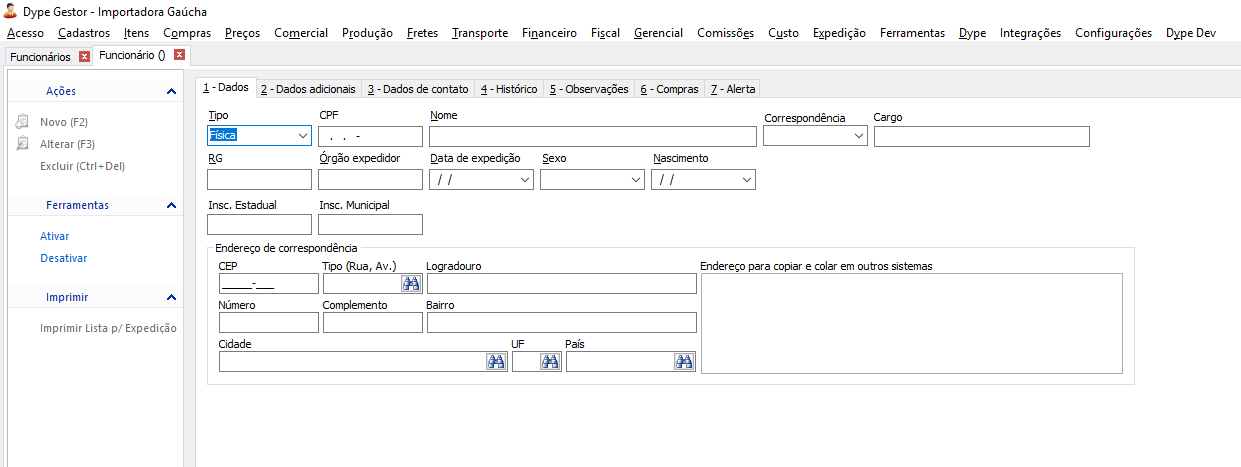Select the 1 - Dados tab
1241x467 pixels.
225,88
